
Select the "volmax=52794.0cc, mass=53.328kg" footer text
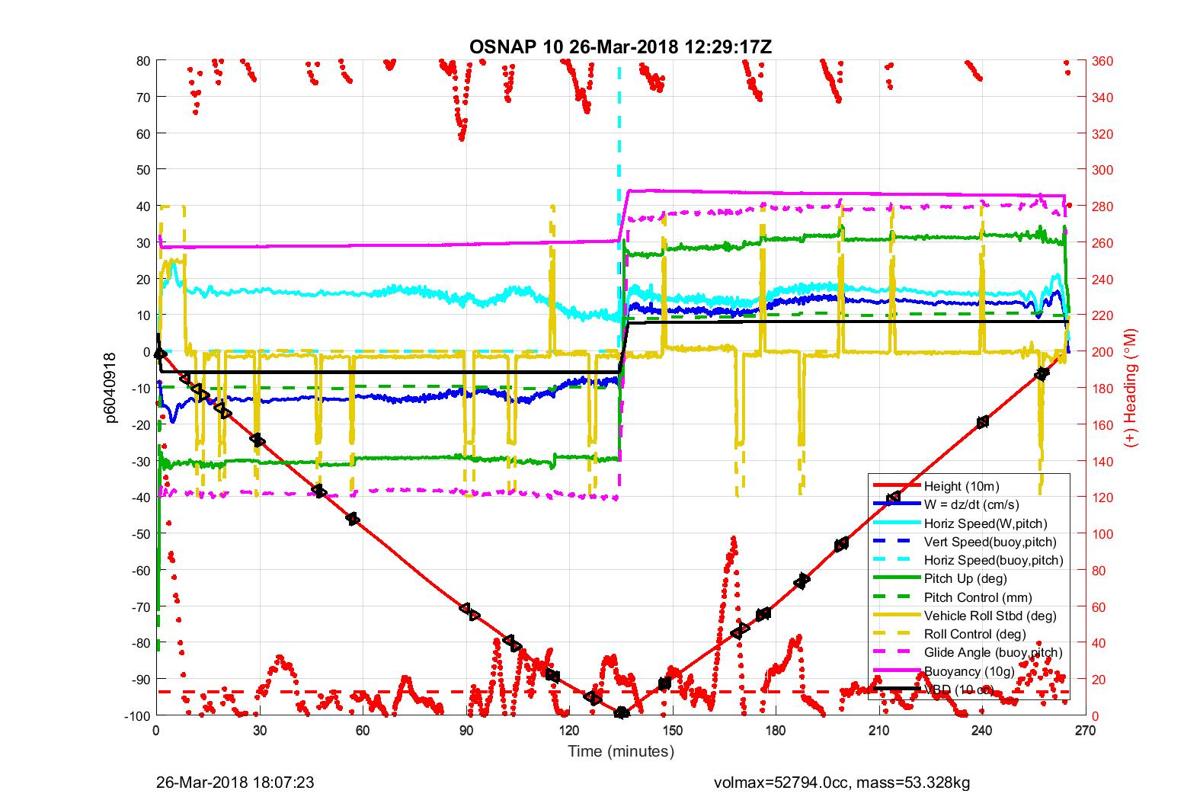tap(841, 782)
